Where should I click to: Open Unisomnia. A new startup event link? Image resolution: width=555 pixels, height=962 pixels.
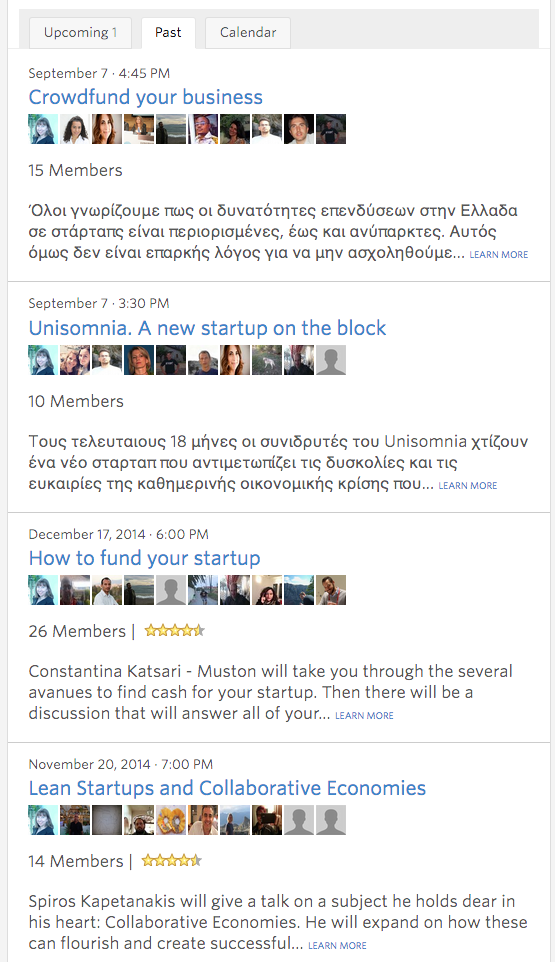click(x=207, y=328)
